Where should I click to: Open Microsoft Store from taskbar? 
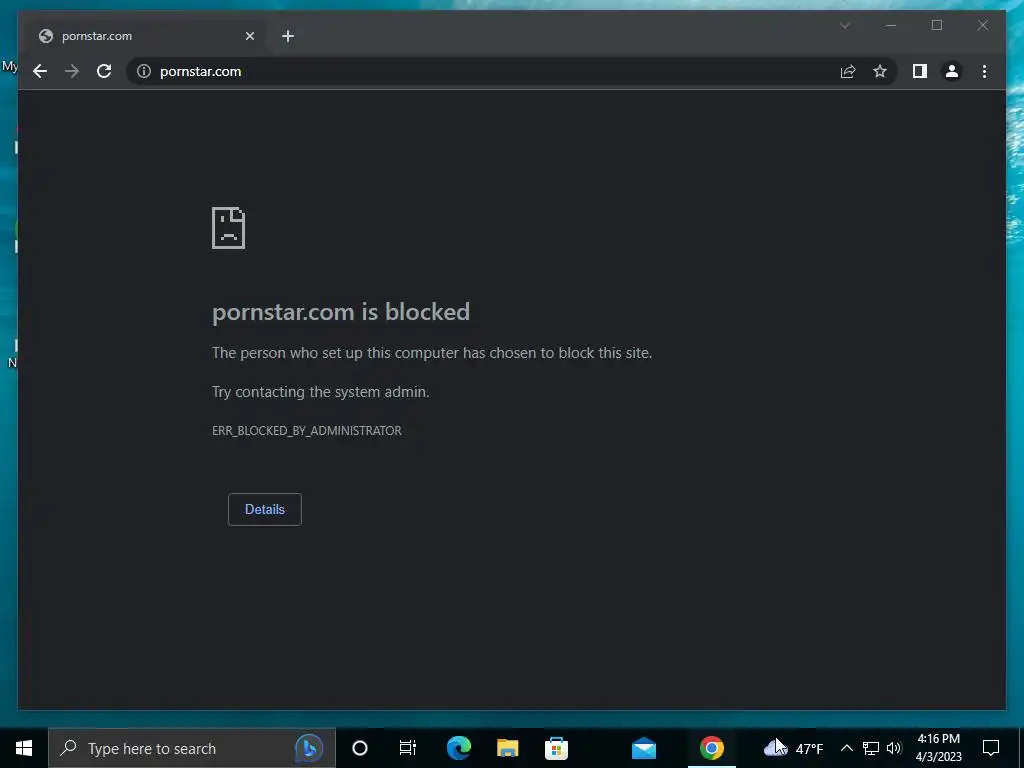[x=556, y=748]
